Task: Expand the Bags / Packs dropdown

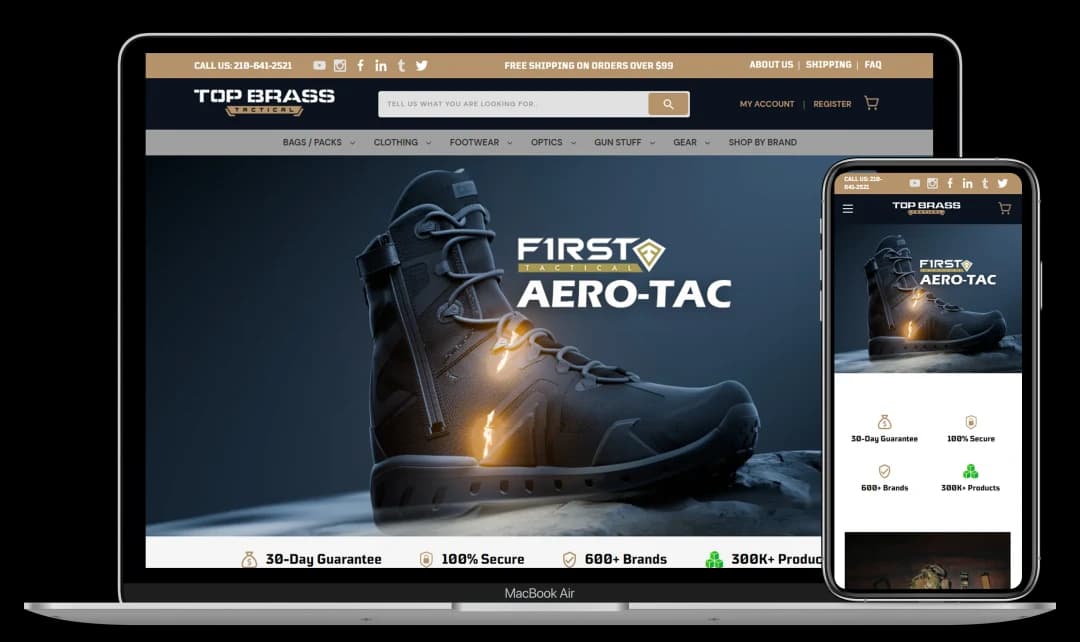Action: coord(318,143)
